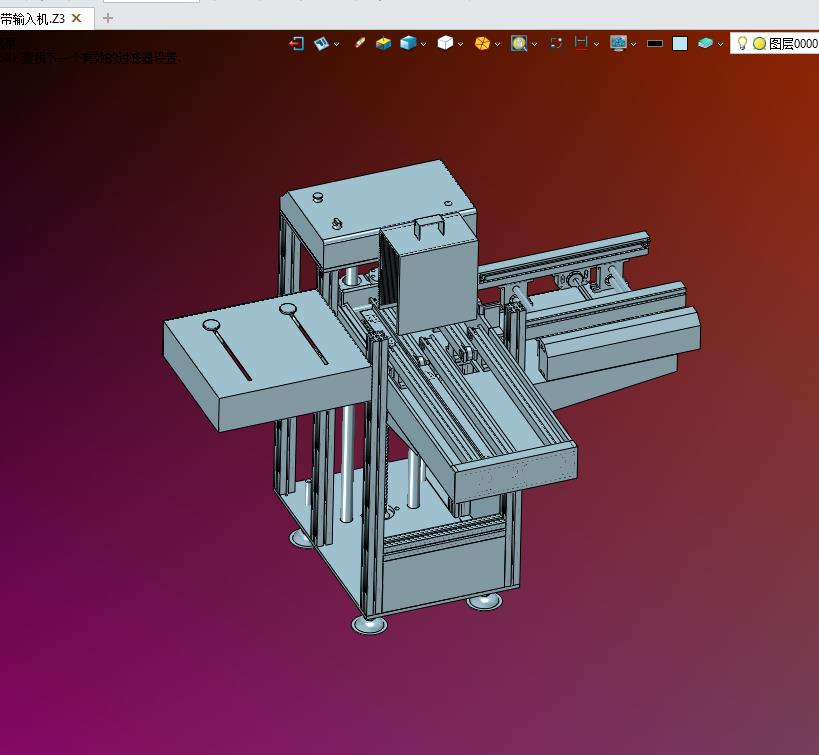Viewport: 819px width, 755px height.
Task: Select the blue shaded cube display icon
Action: point(408,43)
